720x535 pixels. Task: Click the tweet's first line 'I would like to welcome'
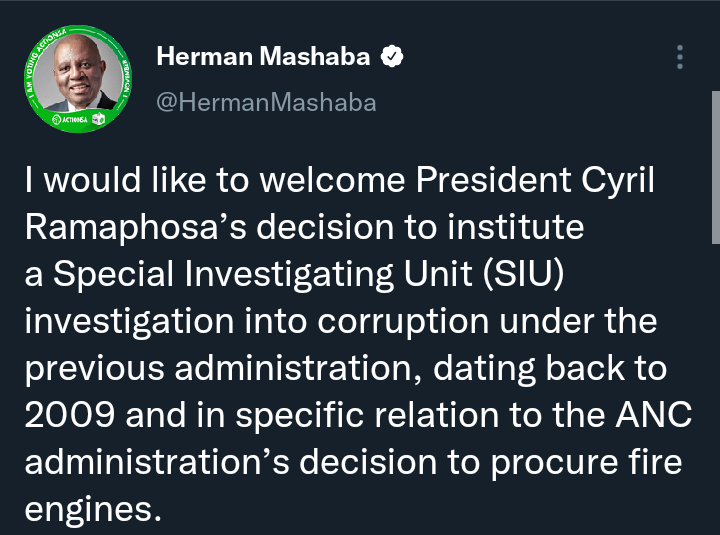click(x=215, y=180)
